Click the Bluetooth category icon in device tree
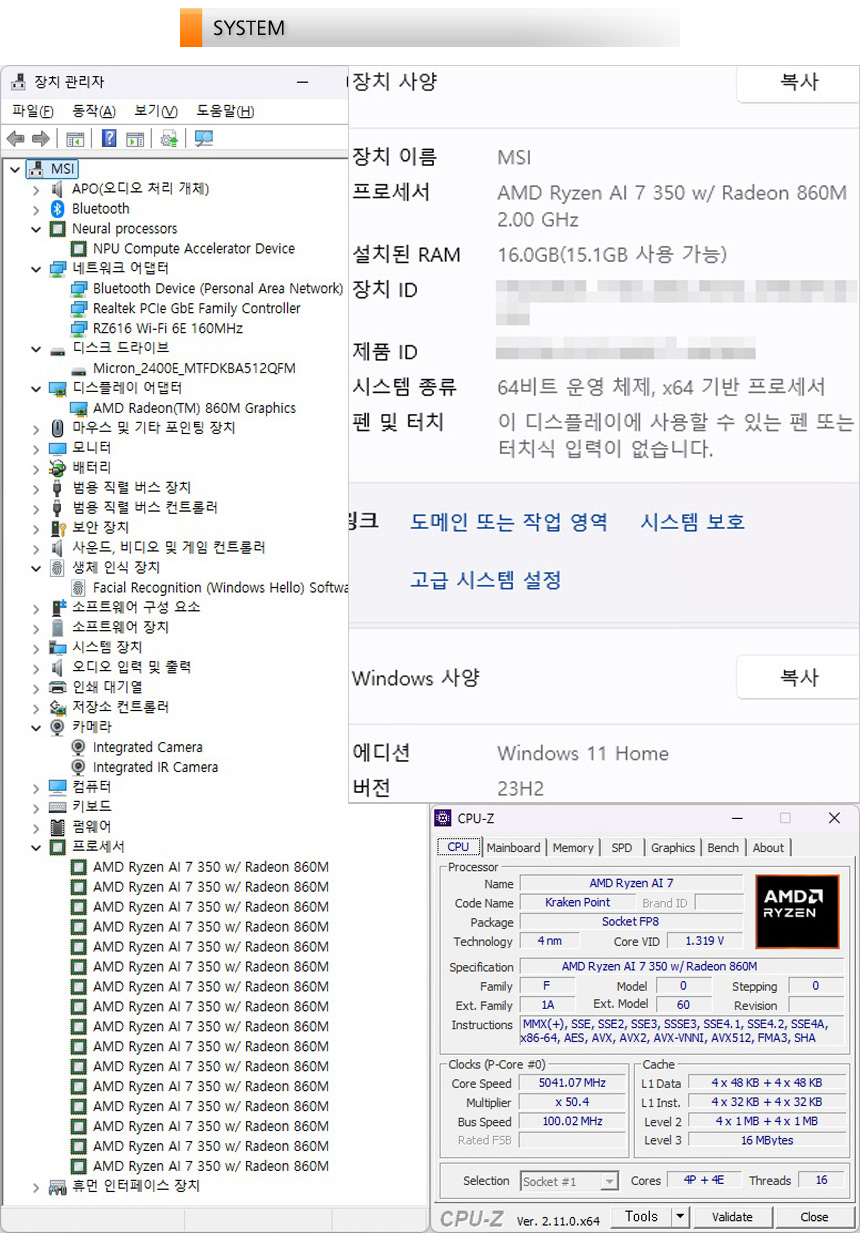Screen dimensions: 860x1238 (59, 209)
